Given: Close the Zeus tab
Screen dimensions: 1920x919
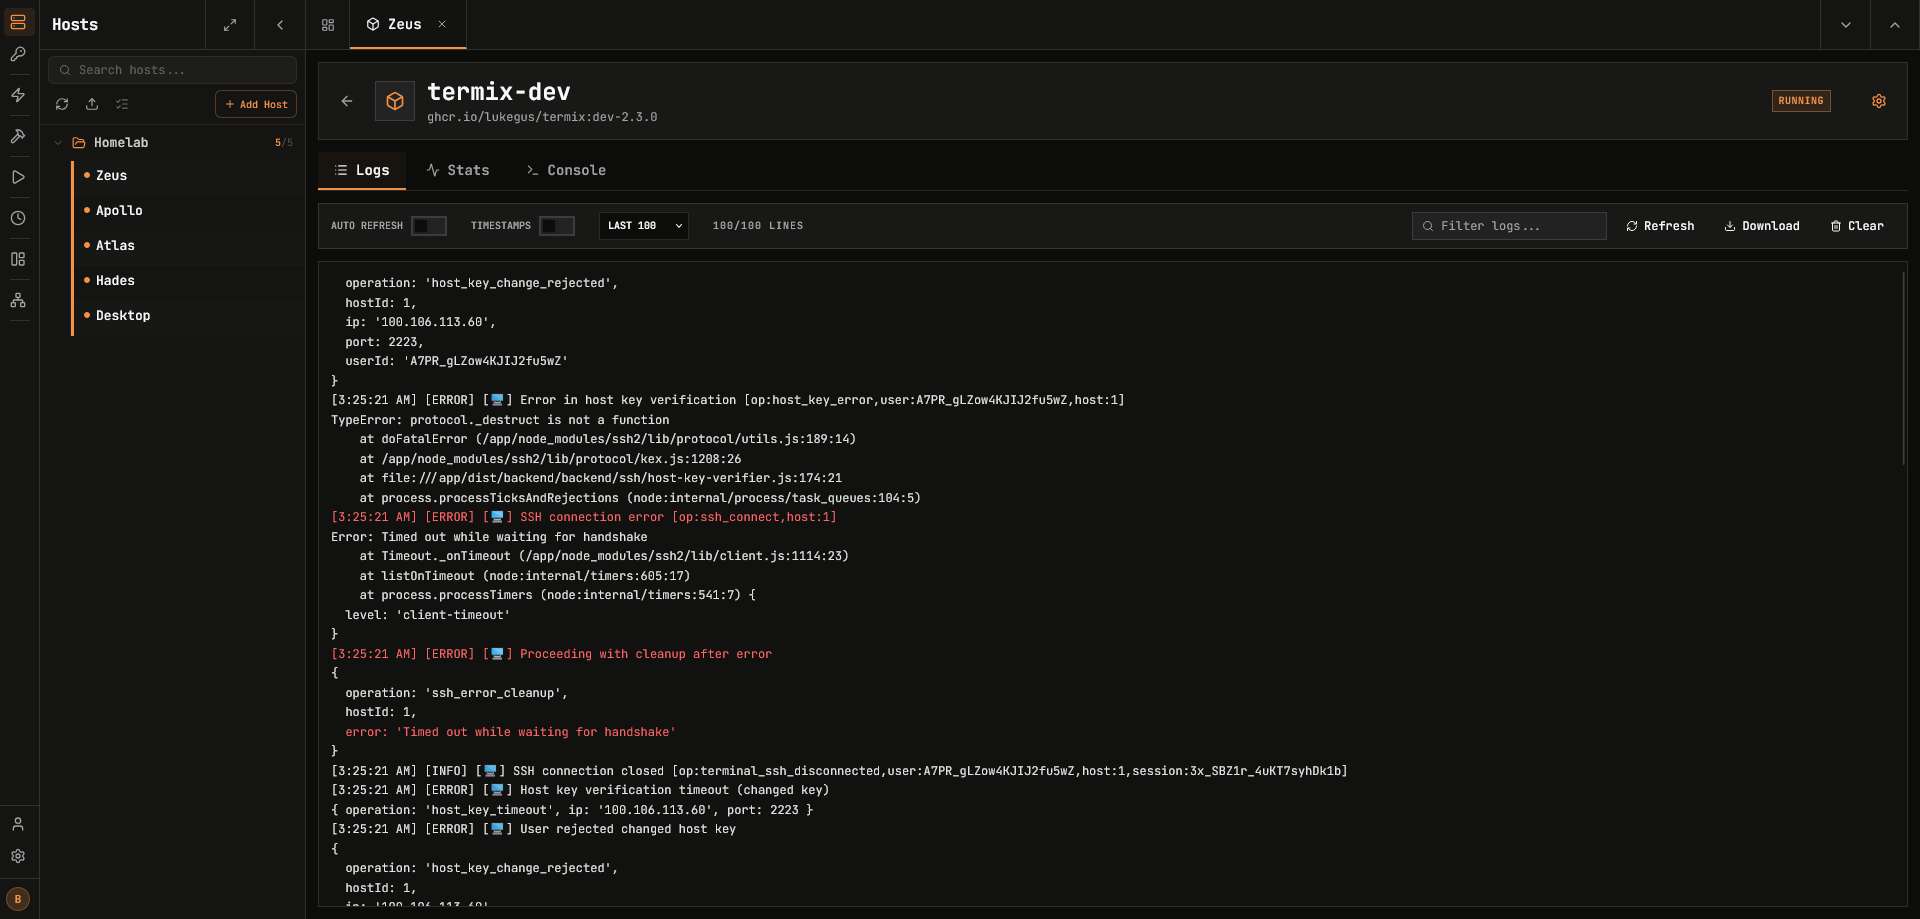Looking at the screenshot, I should (442, 24).
